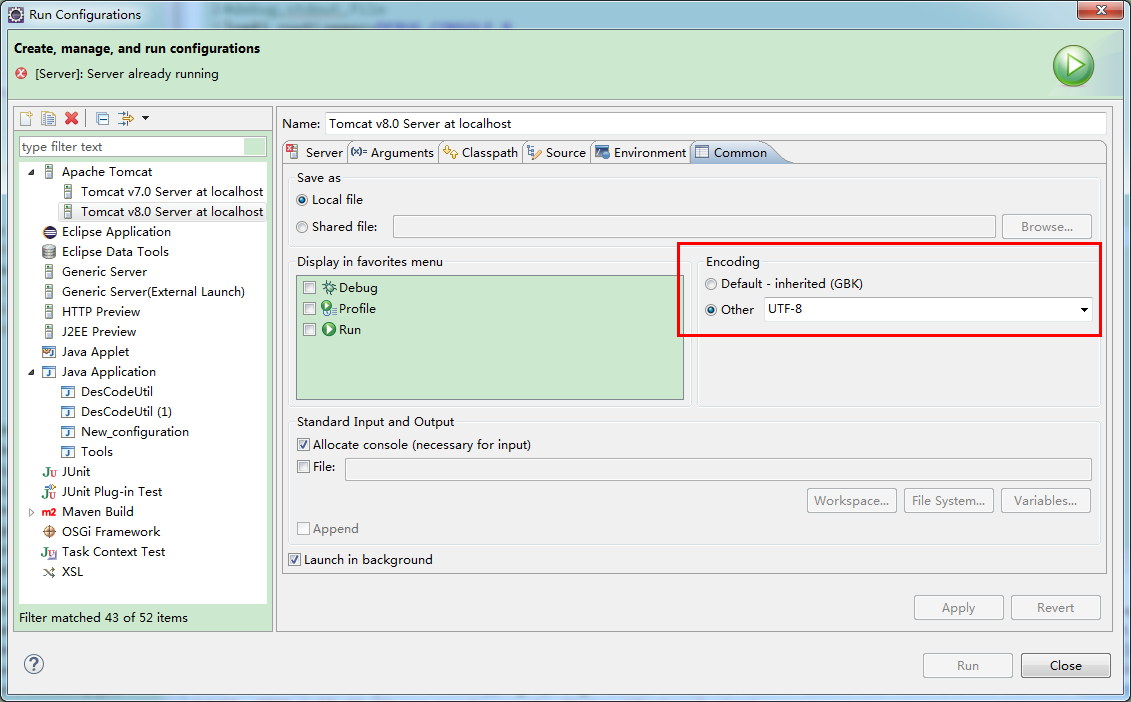
Task: Click the Close button
Action: click(x=1065, y=665)
